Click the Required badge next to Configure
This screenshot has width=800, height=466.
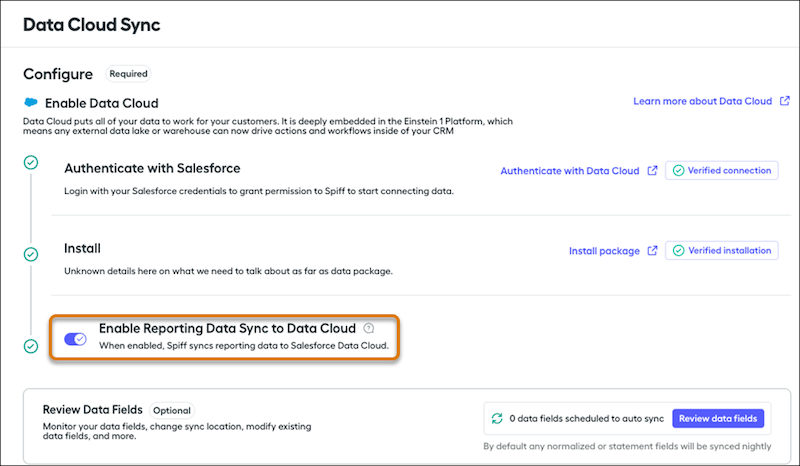tap(128, 73)
